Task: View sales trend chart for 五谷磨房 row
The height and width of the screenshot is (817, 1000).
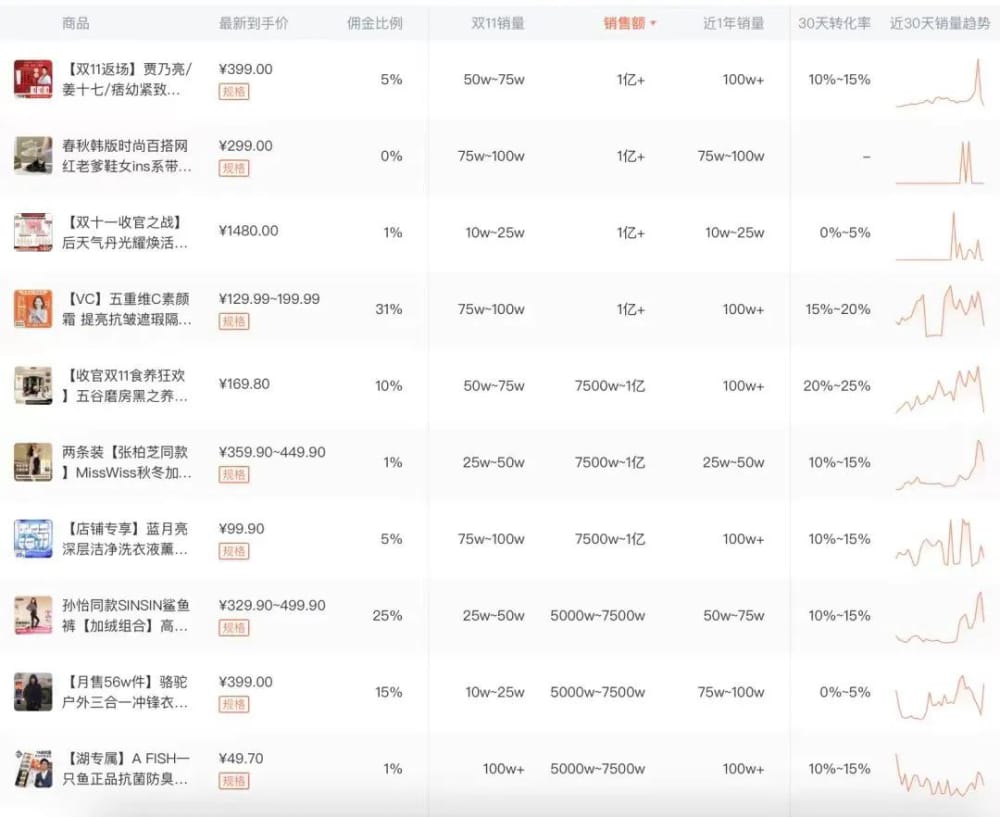Action: 940,390
